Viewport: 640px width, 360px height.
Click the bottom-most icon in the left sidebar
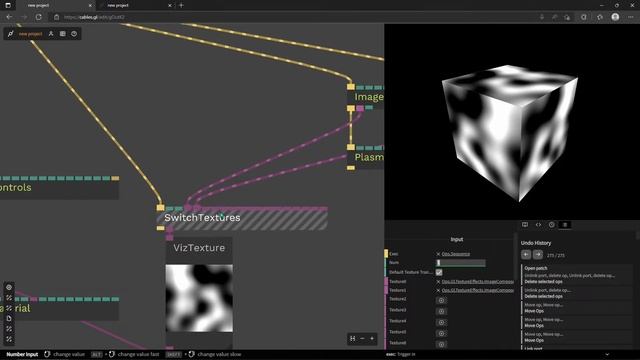pyautogui.click(x=9, y=339)
